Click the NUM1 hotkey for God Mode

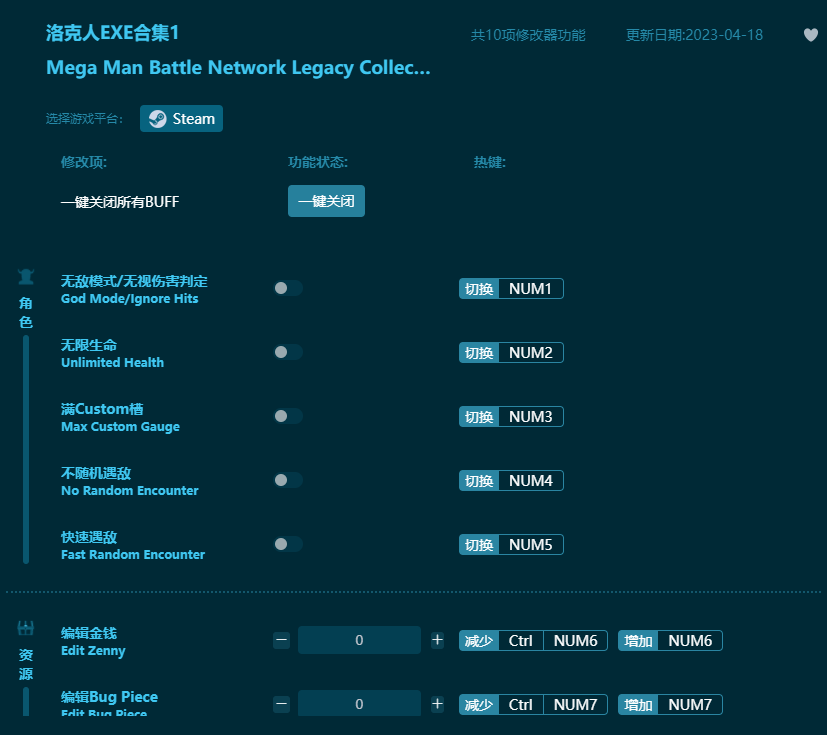[x=511, y=288]
